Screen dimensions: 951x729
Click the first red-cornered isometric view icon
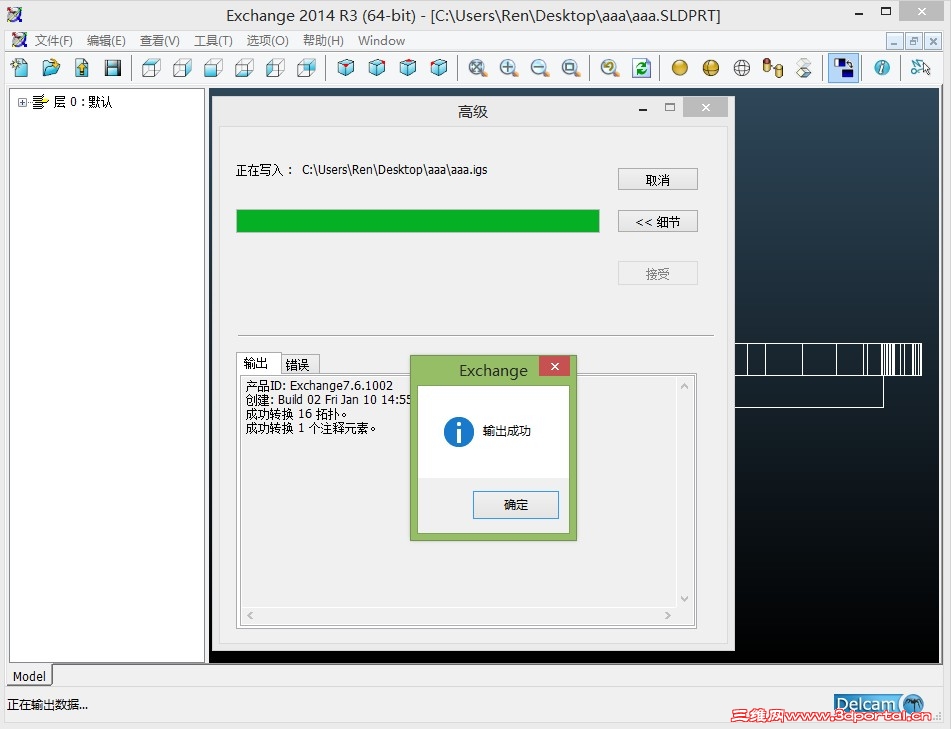346,67
